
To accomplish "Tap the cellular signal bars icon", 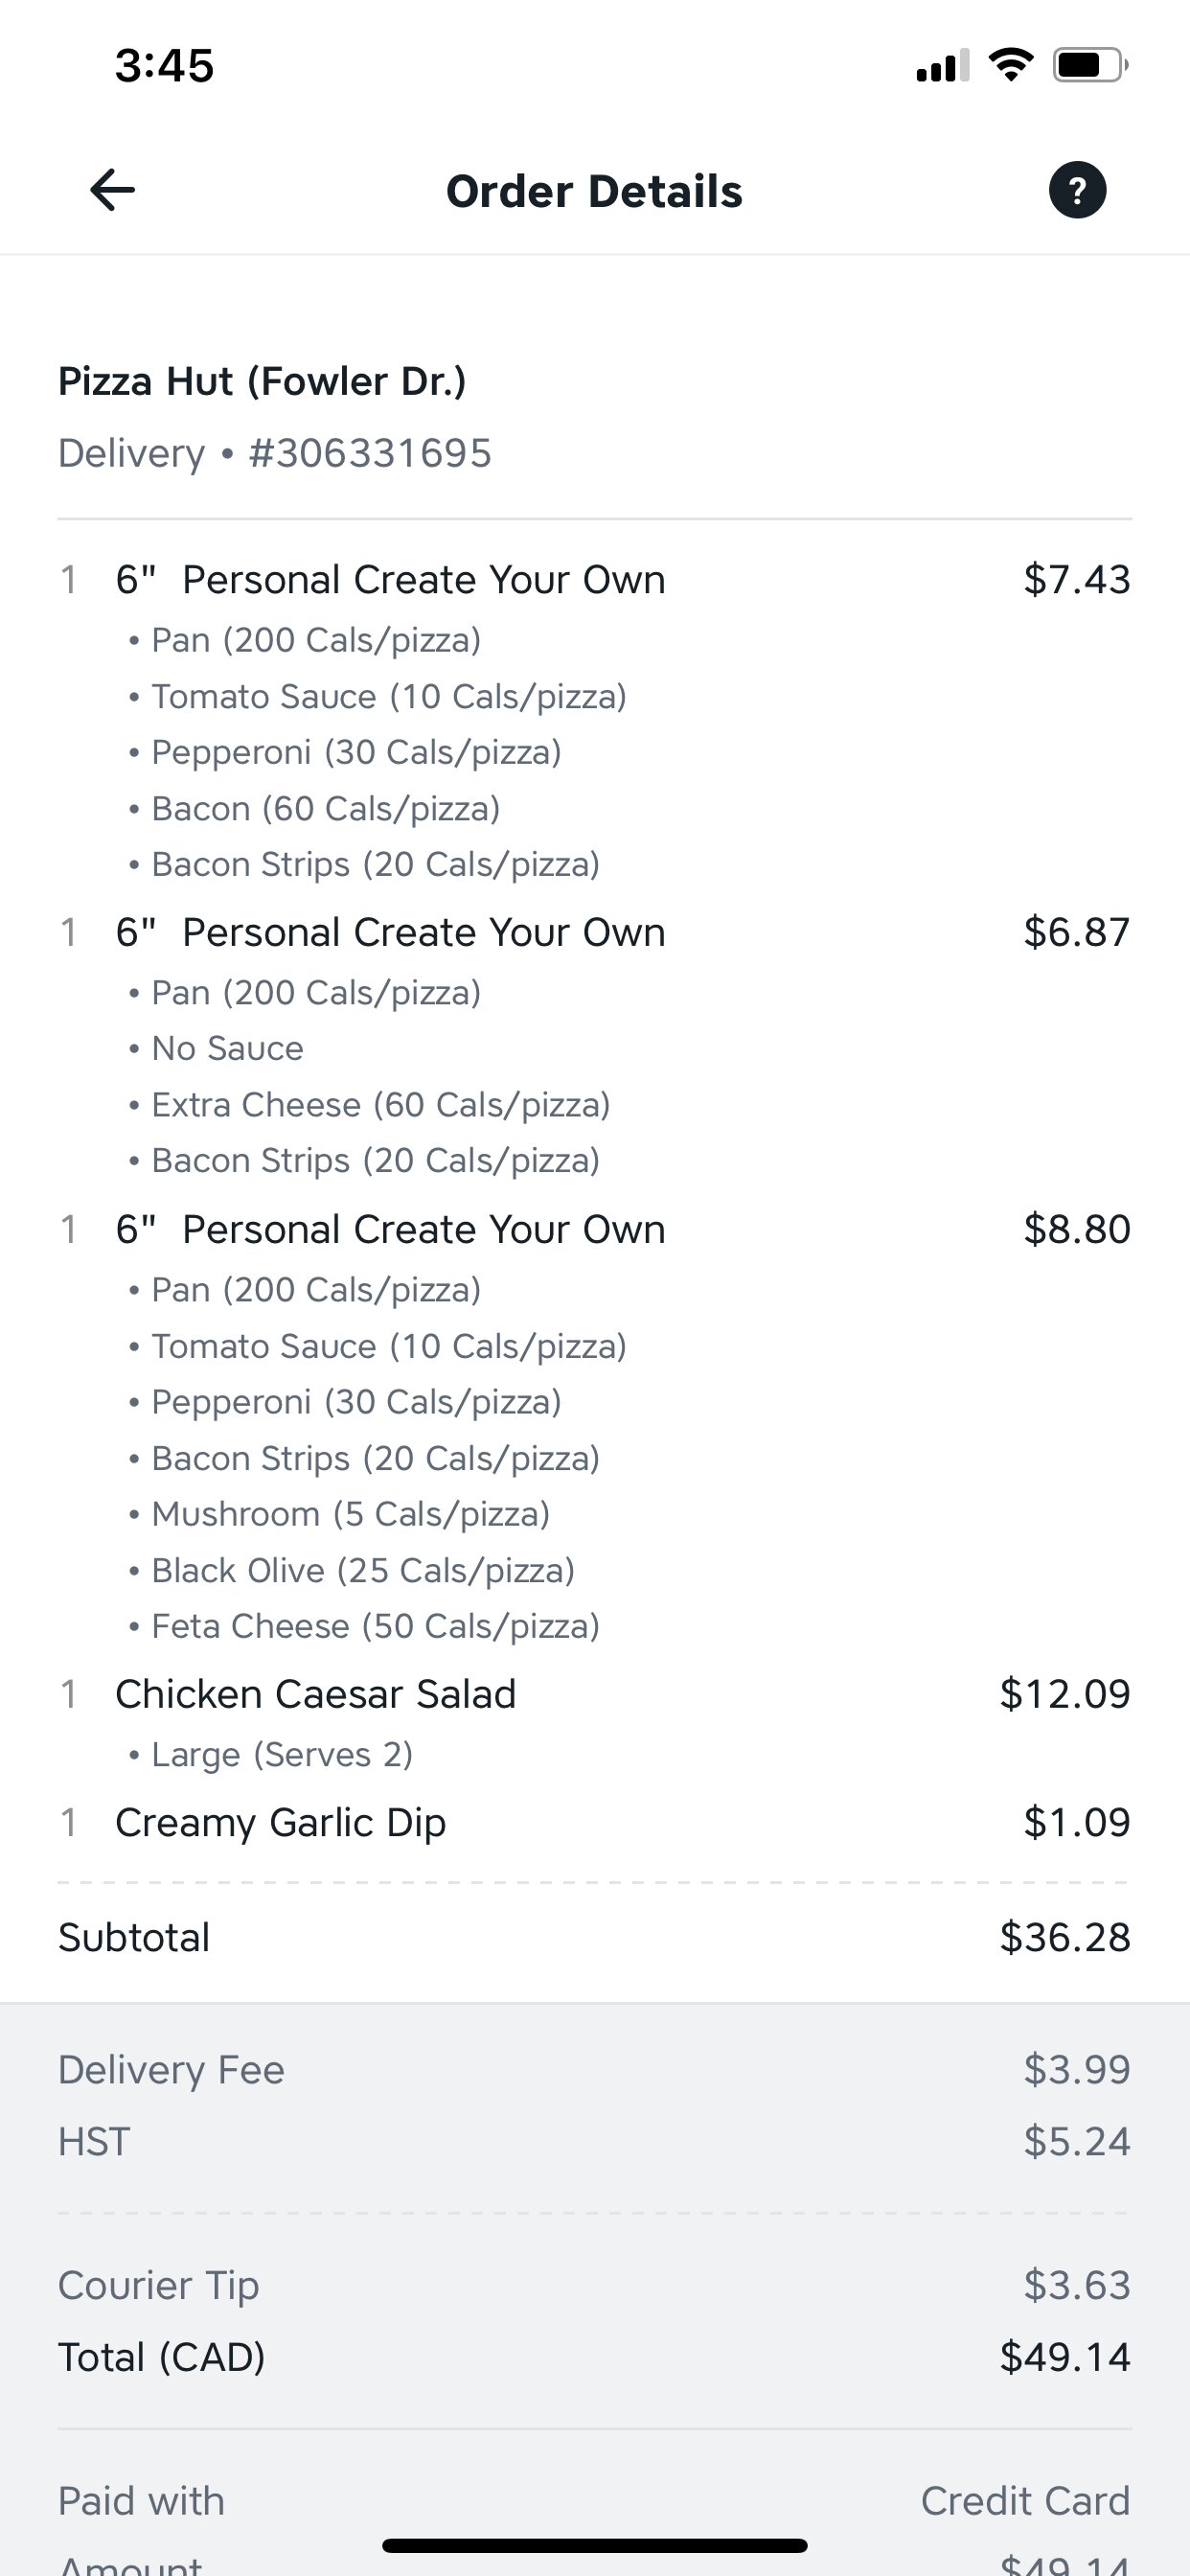I will pos(942,66).
